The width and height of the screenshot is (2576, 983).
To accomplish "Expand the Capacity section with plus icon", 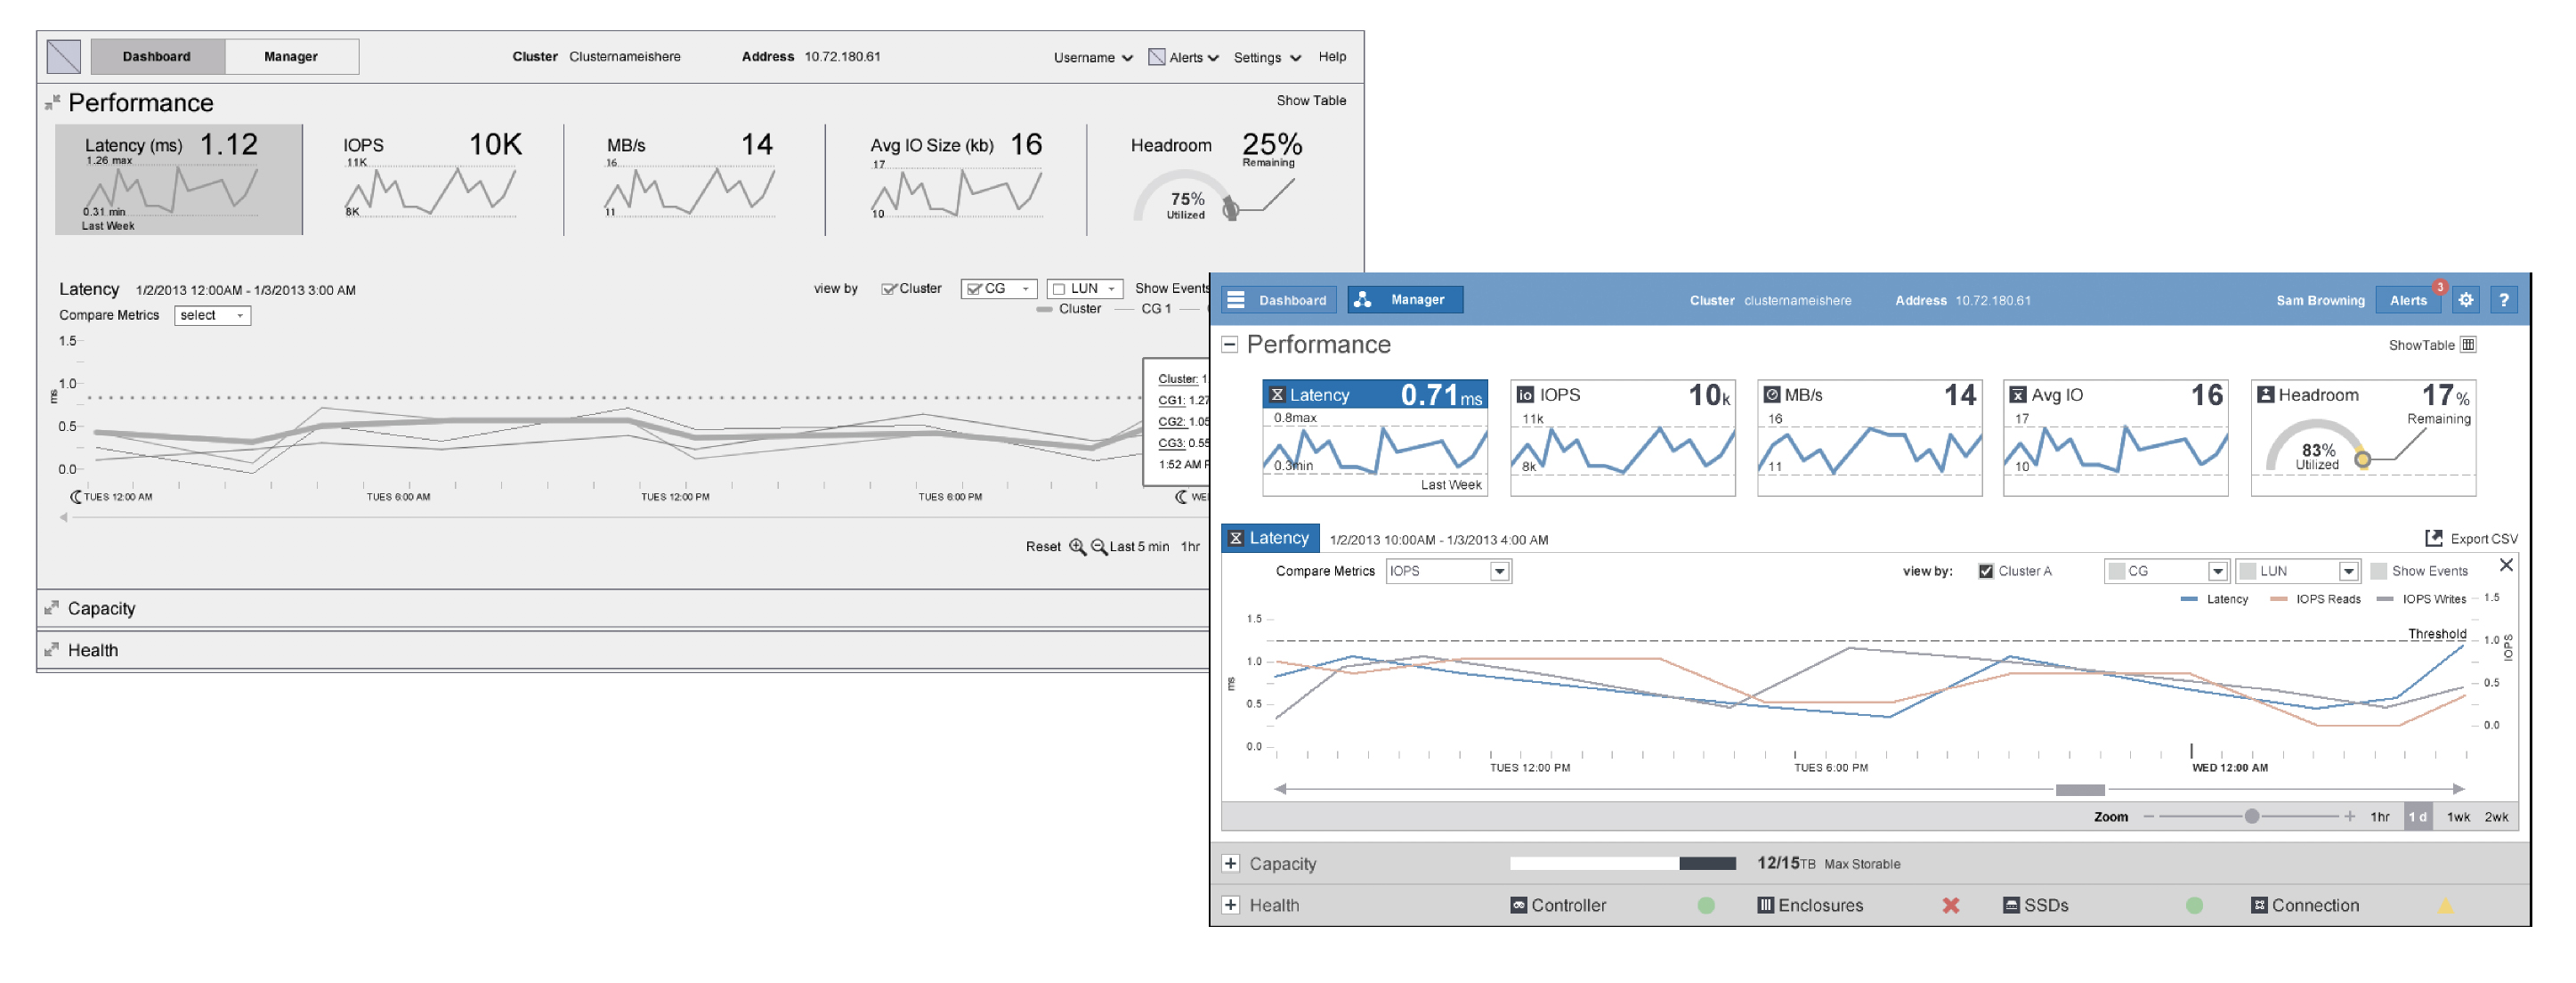I will pyautogui.click(x=1231, y=863).
